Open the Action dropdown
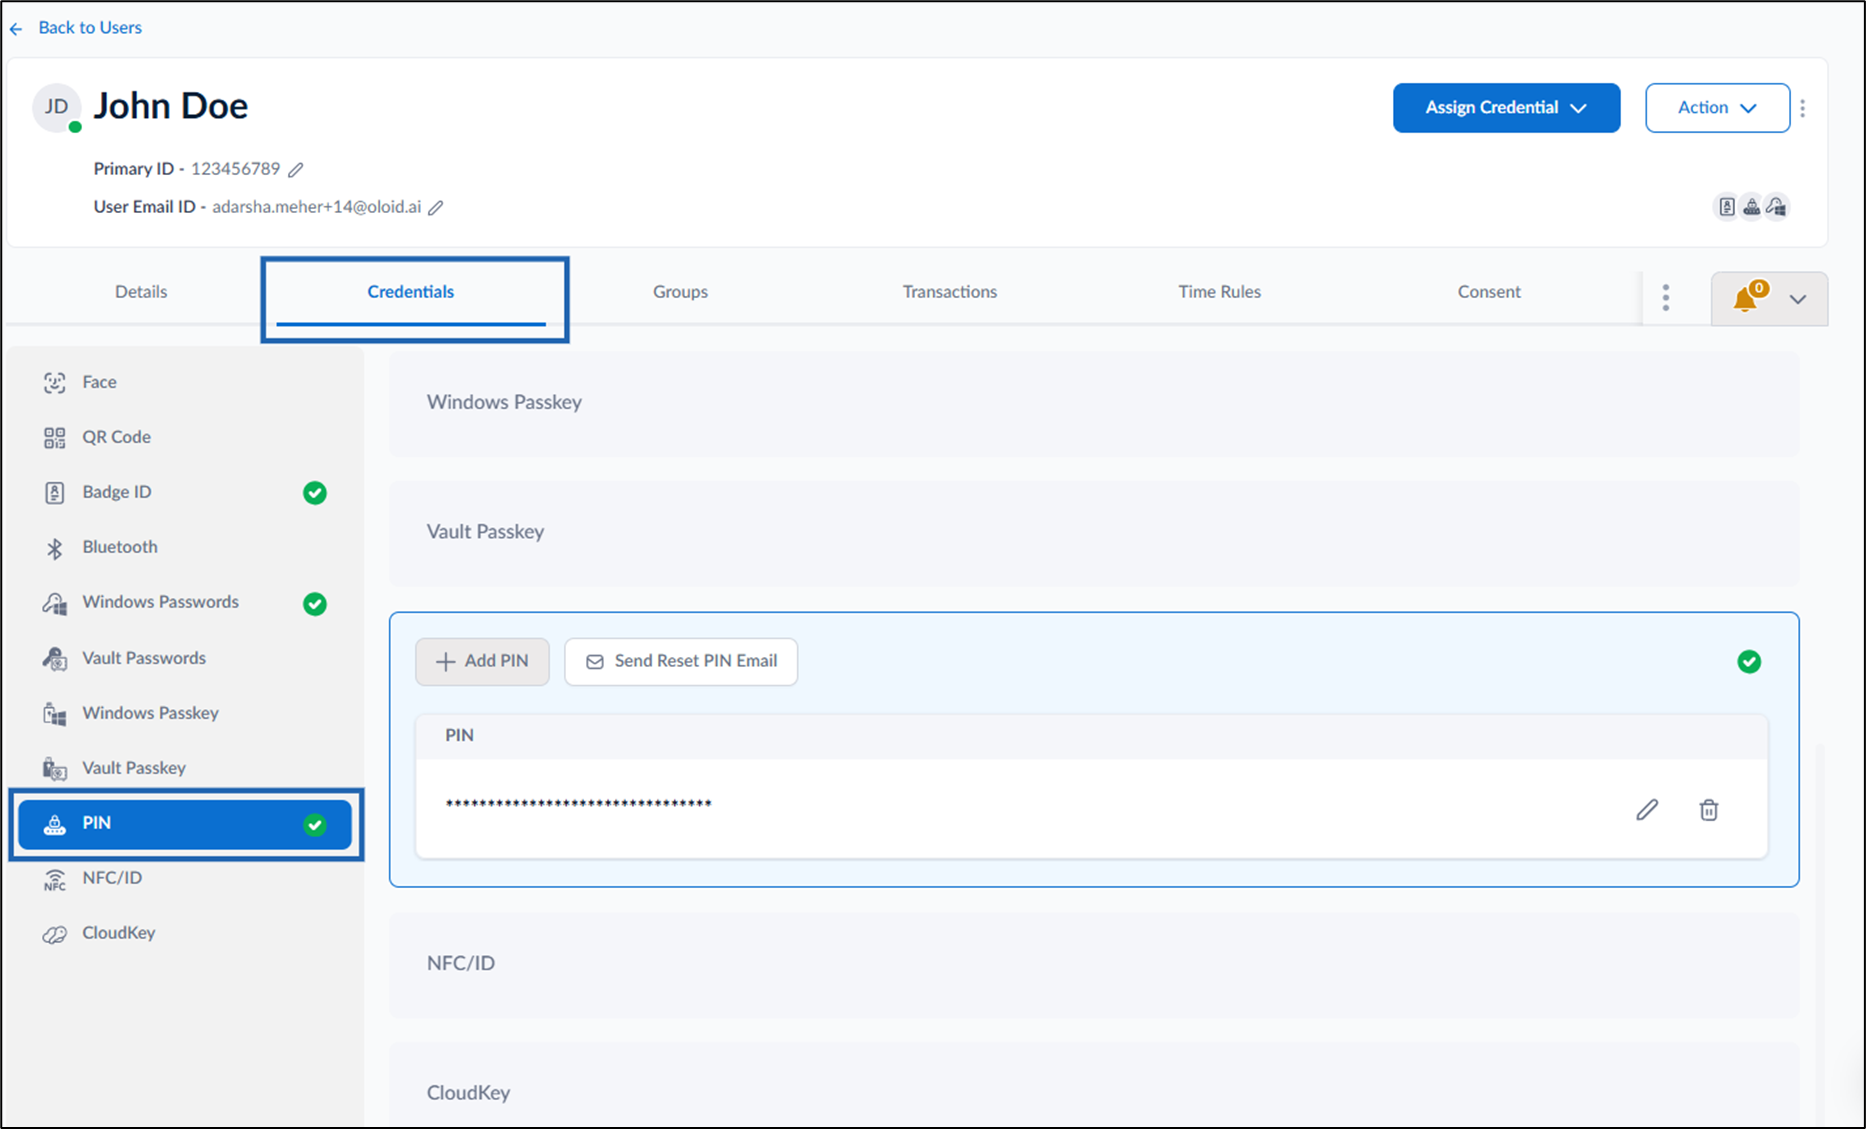Viewport: 1866px width, 1129px height. click(x=1717, y=108)
